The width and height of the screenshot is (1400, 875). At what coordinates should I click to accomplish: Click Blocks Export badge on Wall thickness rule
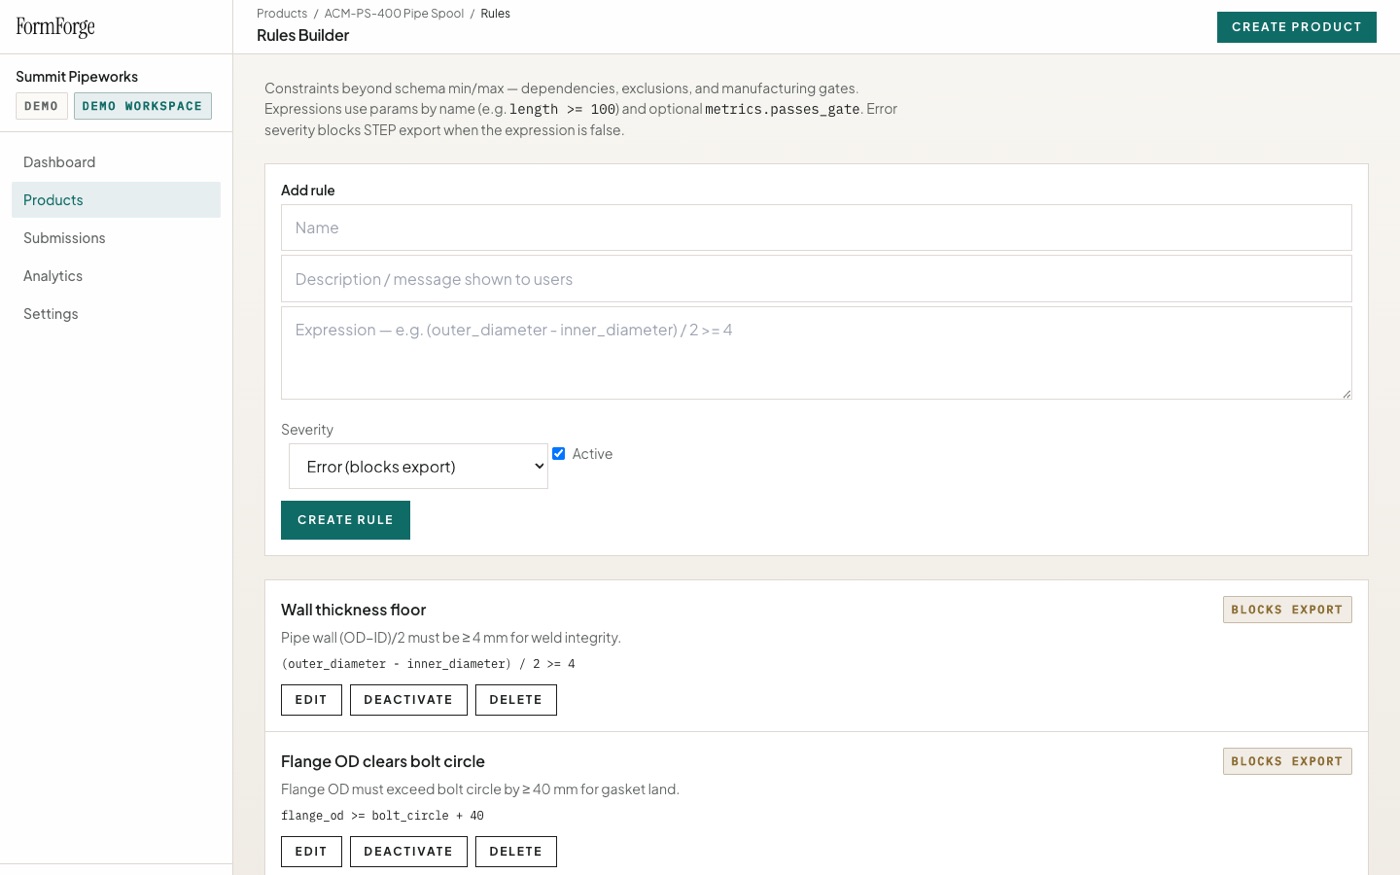(1287, 610)
